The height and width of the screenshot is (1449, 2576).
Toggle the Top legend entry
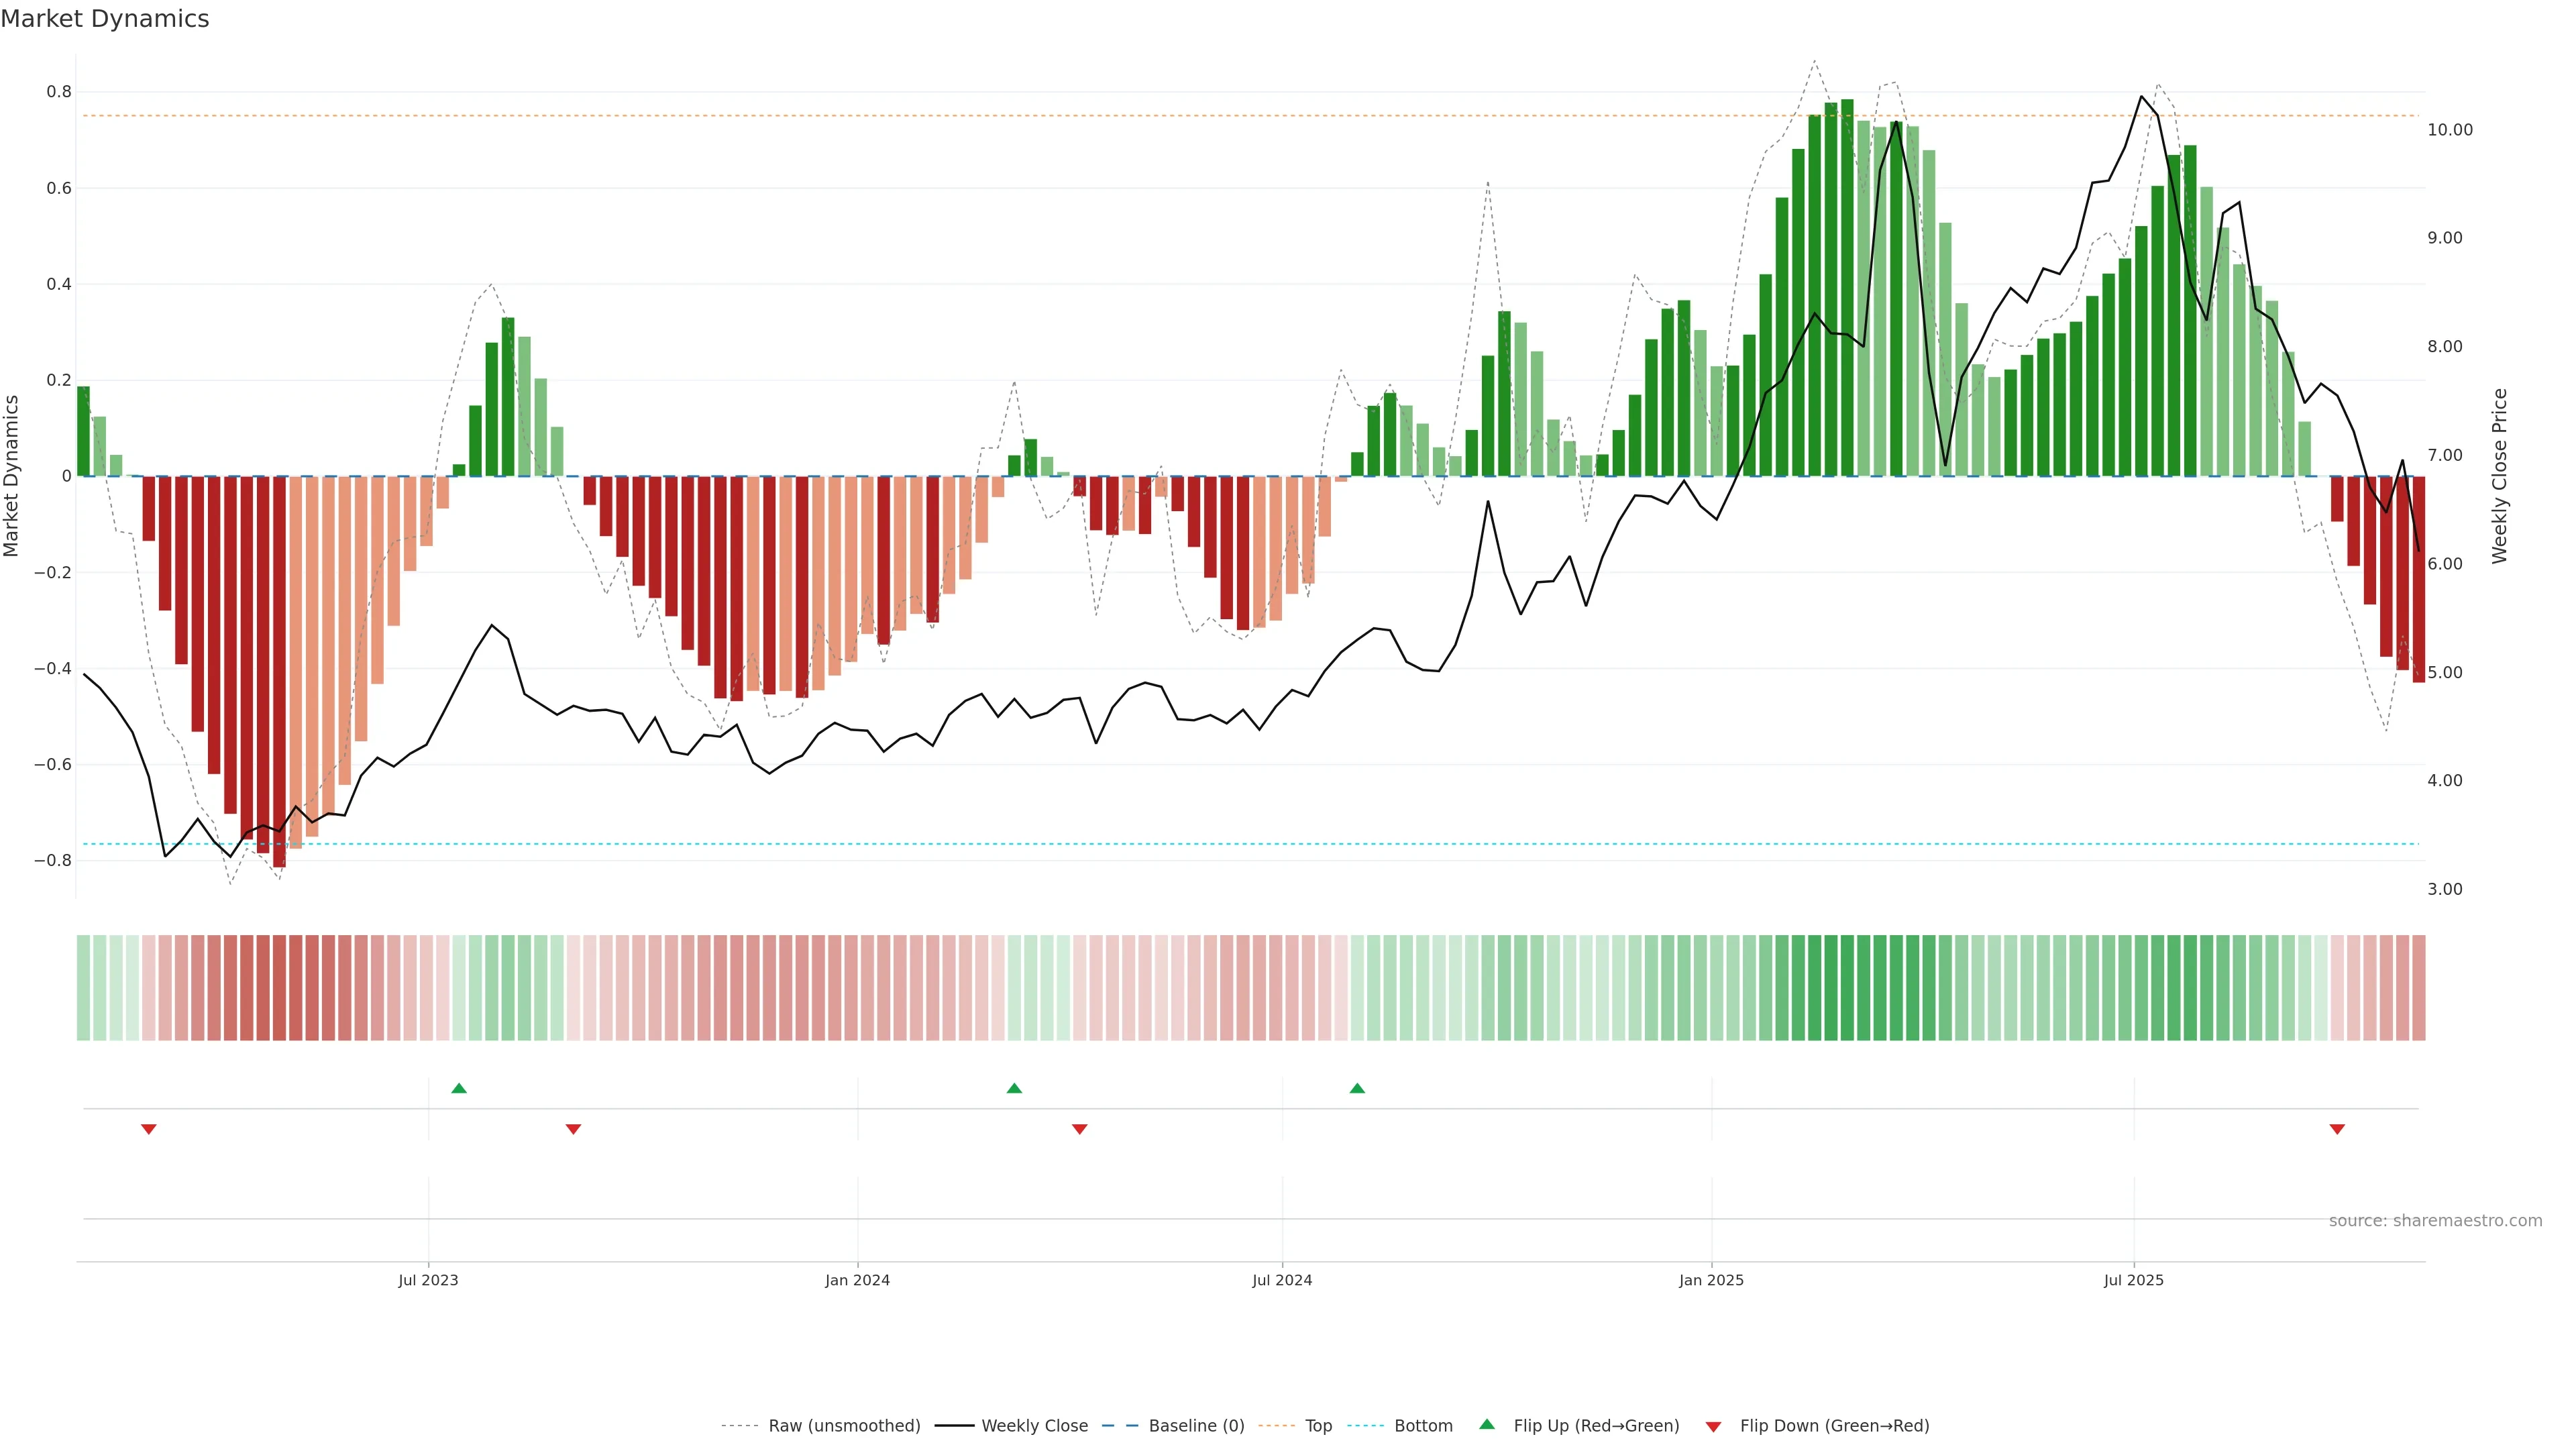coord(1318,1426)
